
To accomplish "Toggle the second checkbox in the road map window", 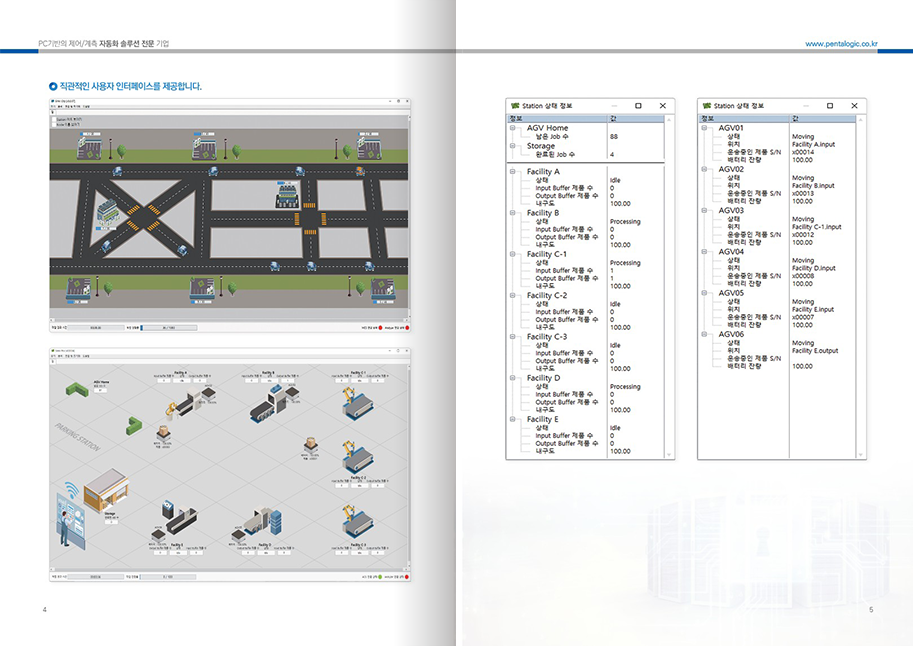I will [54, 123].
